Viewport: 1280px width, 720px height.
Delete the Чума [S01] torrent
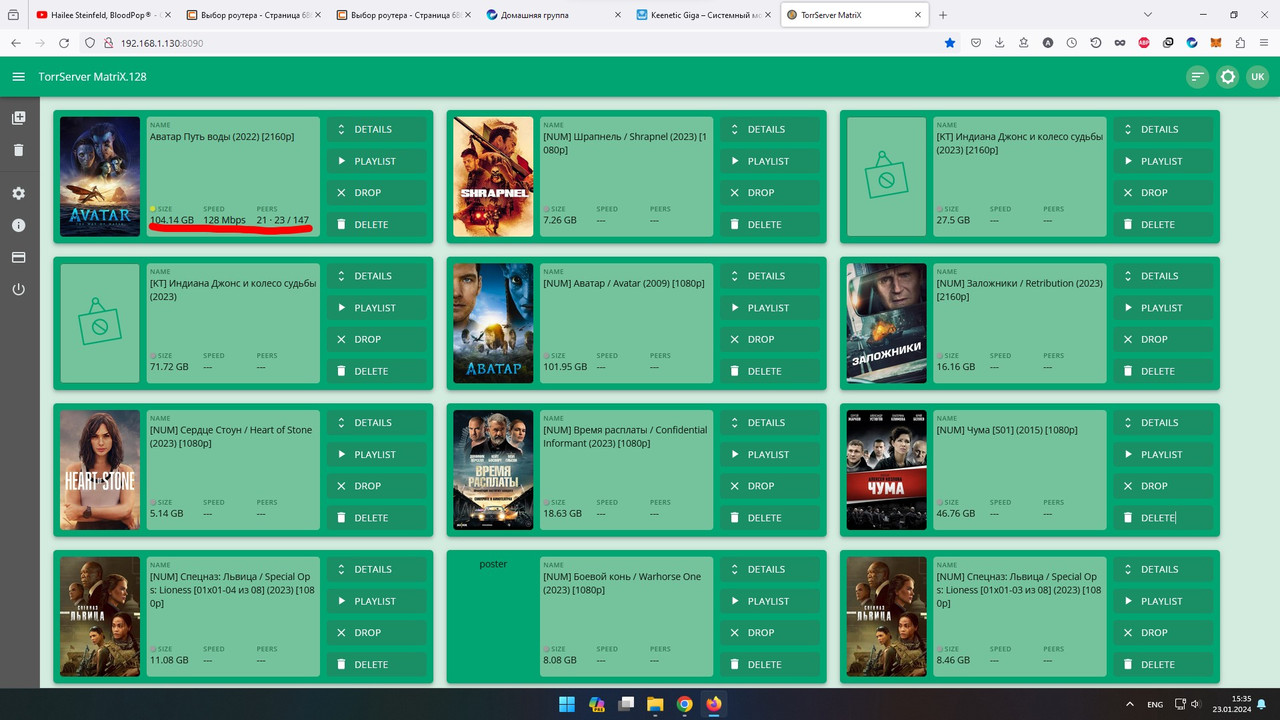click(1163, 518)
